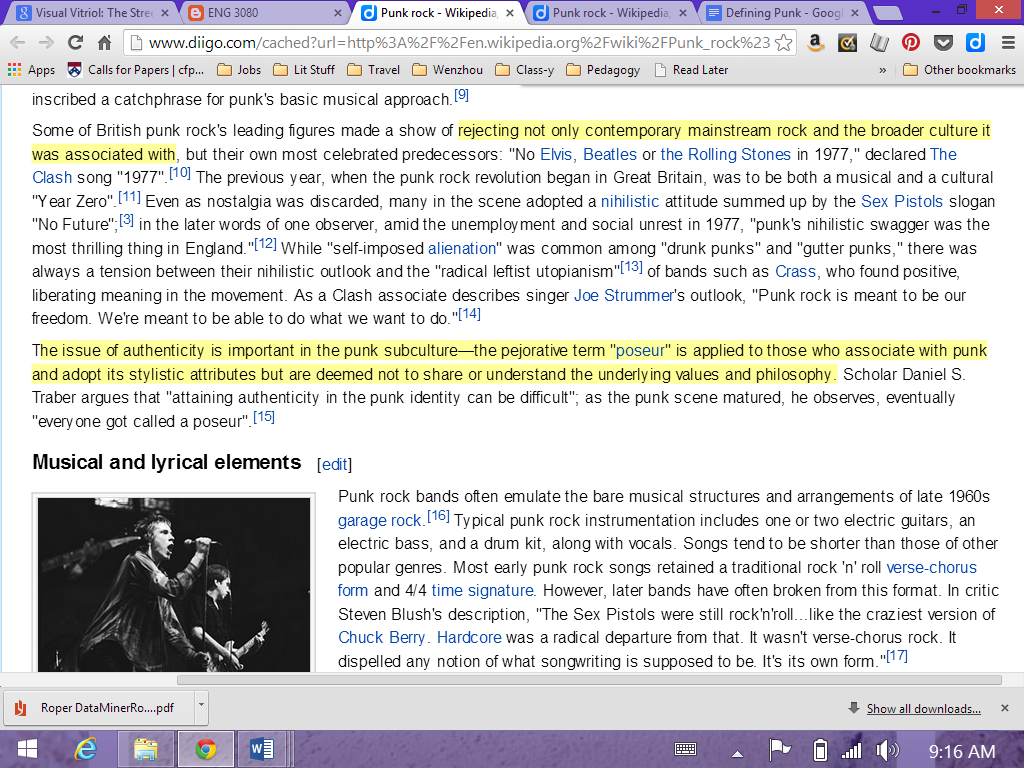Click the punk band performance photo
This screenshot has width=1024, height=768.
click(174, 584)
